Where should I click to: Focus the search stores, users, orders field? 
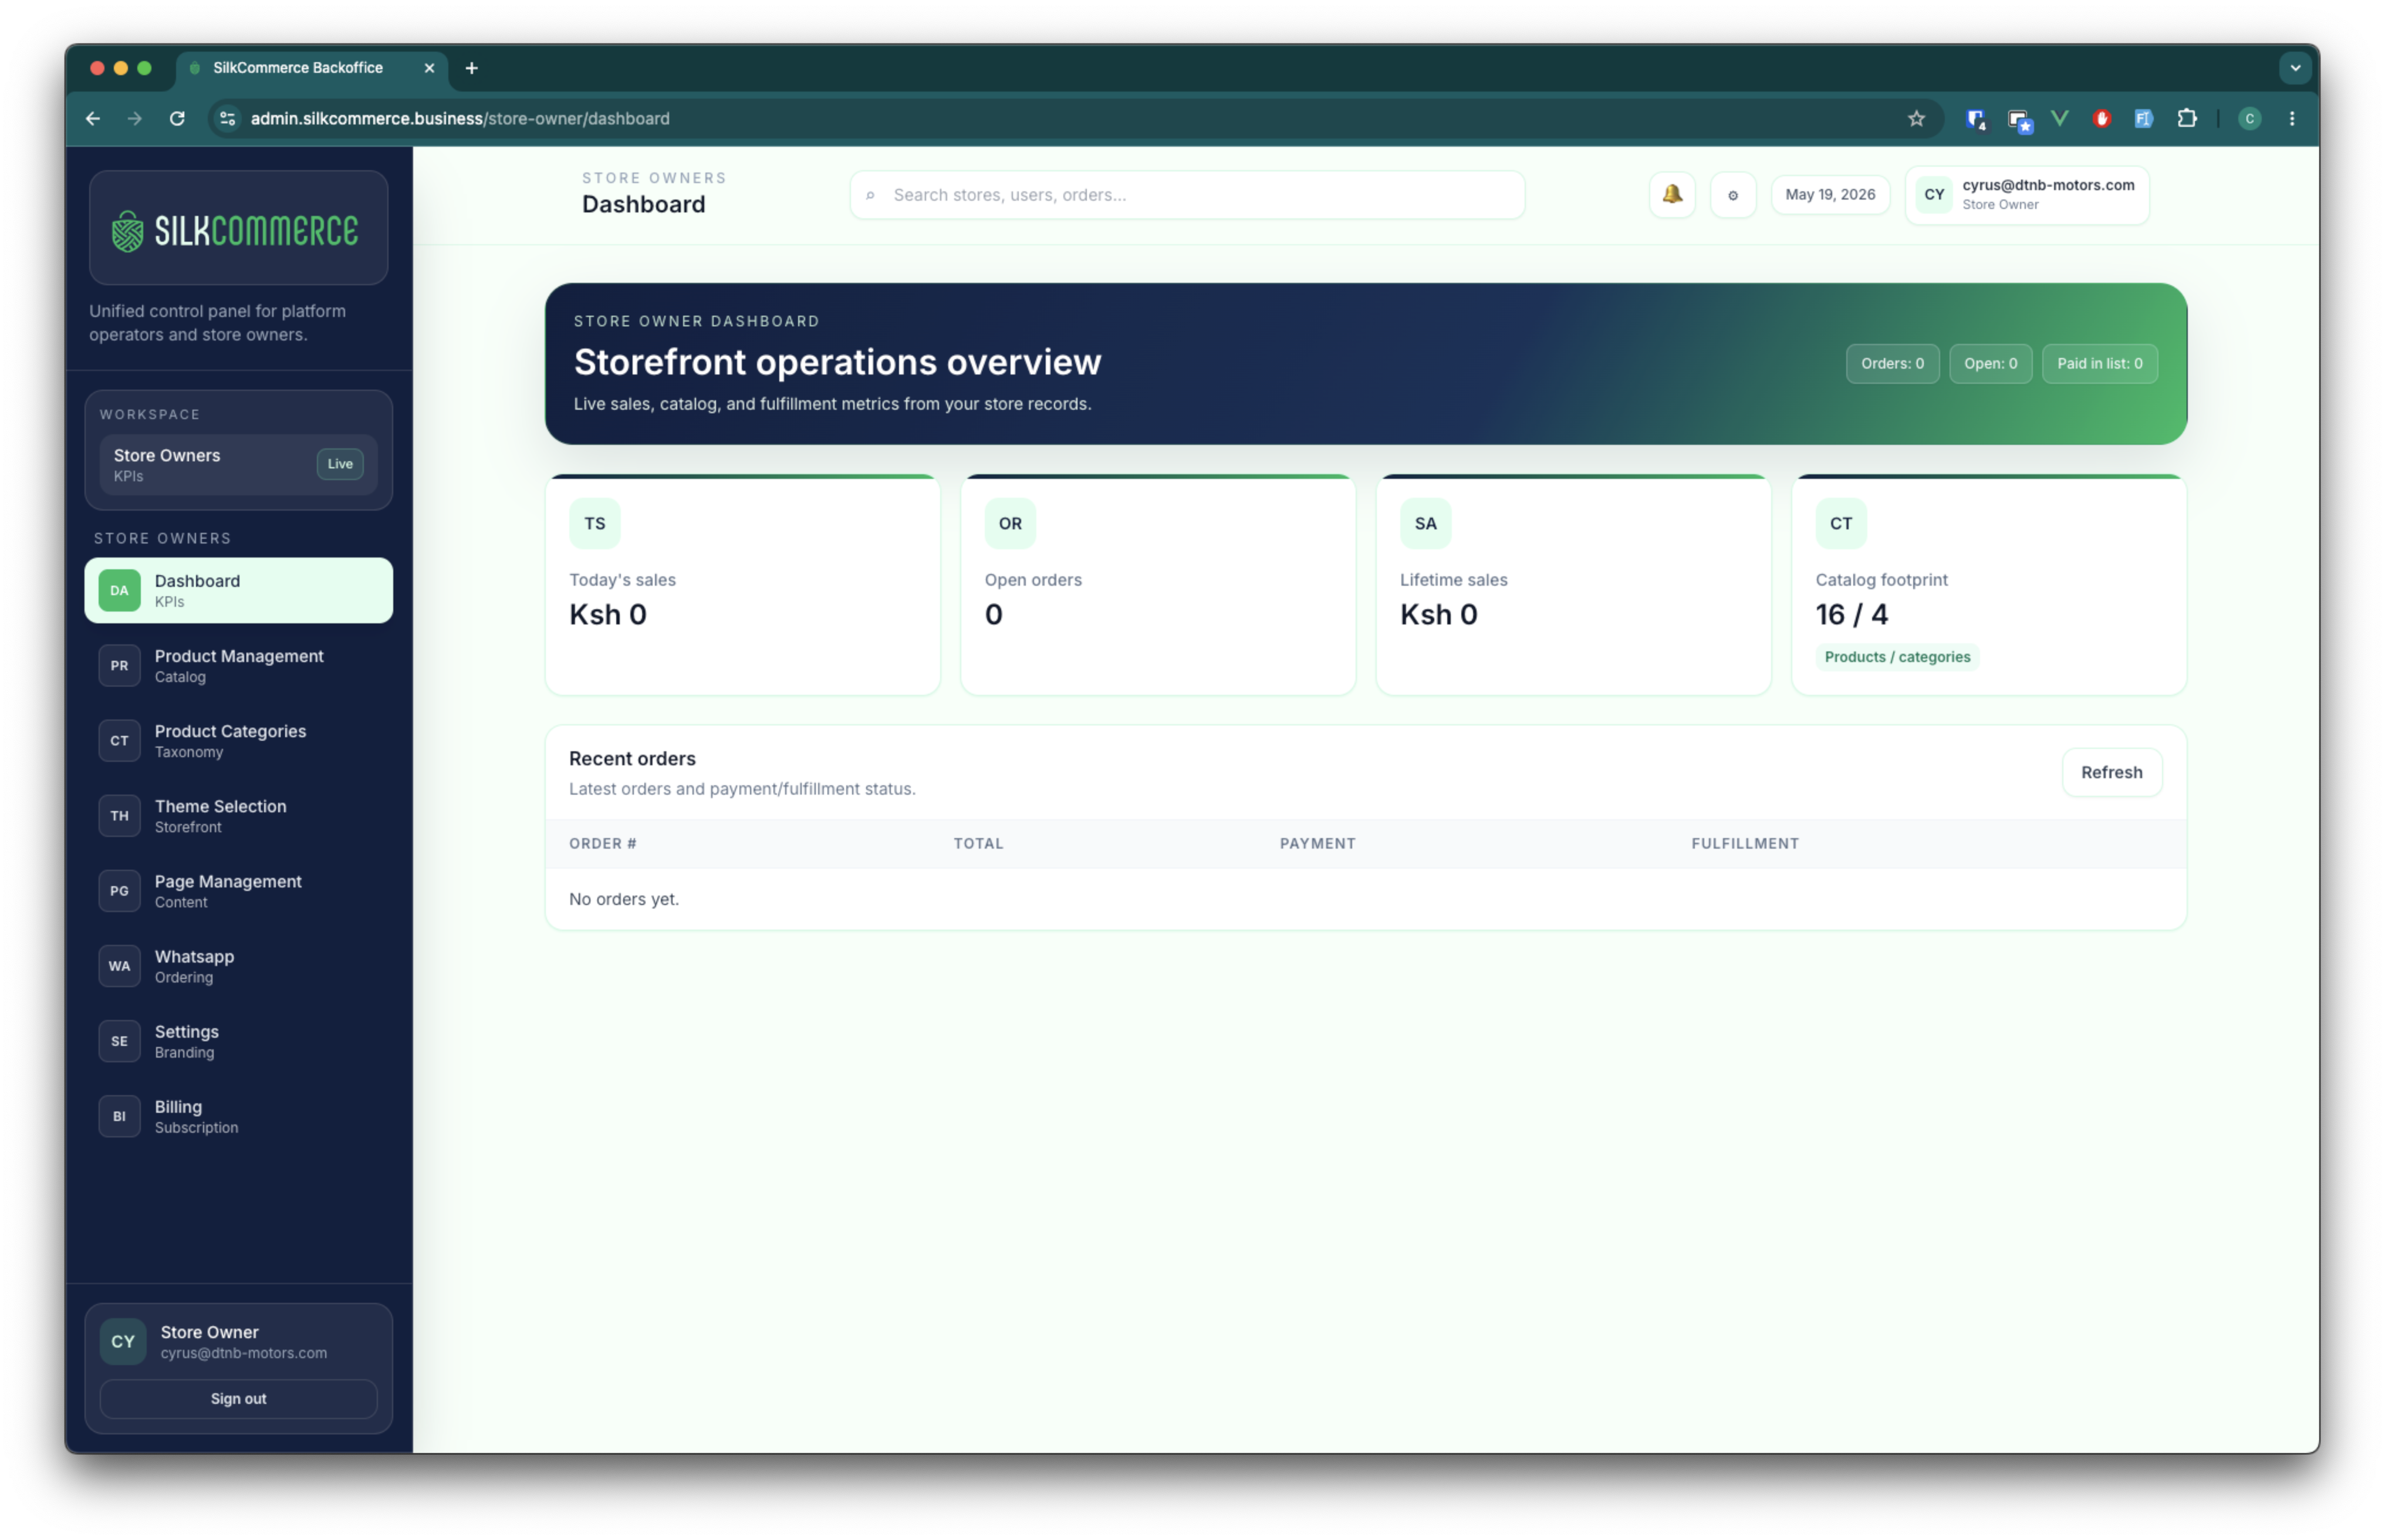point(1186,195)
